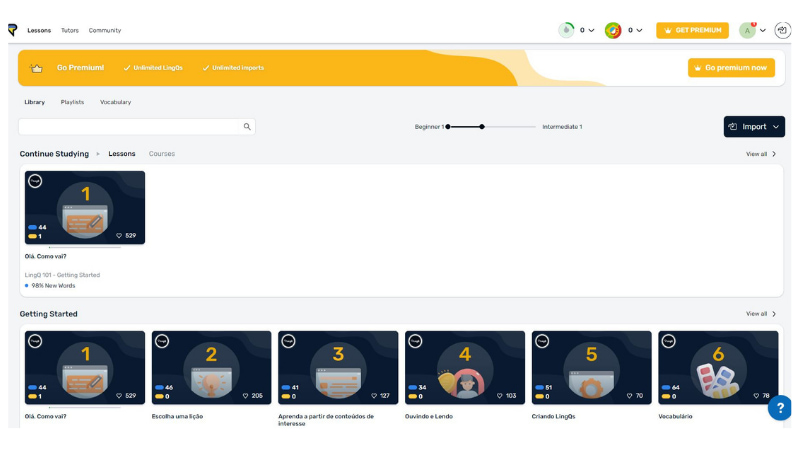Click the Continue Studying section heading
Viewport: 800px width, 450px height.
pos(54,154)
